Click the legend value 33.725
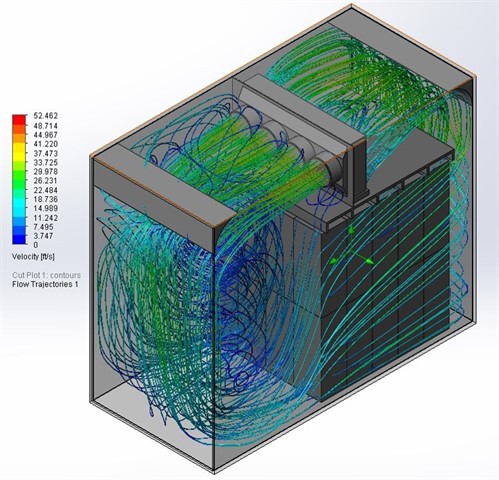This screenshot has height=480, width=499. pos(46,162)
